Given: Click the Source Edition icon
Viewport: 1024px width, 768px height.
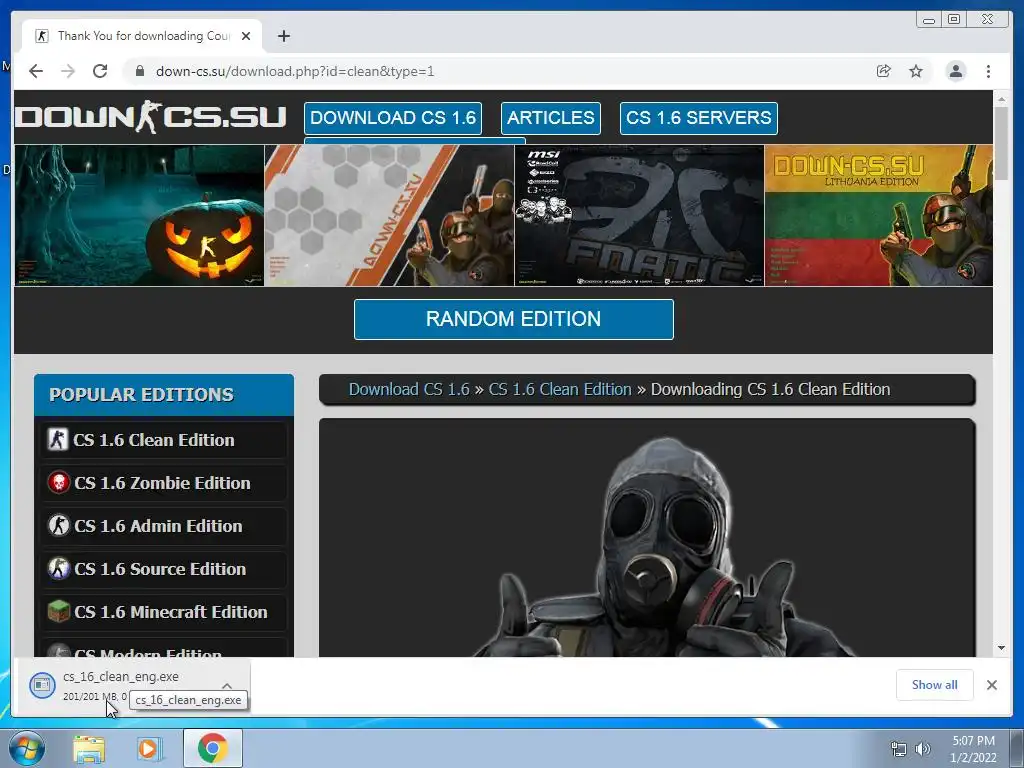Looking at the screenshot, I should pos(59,569).
